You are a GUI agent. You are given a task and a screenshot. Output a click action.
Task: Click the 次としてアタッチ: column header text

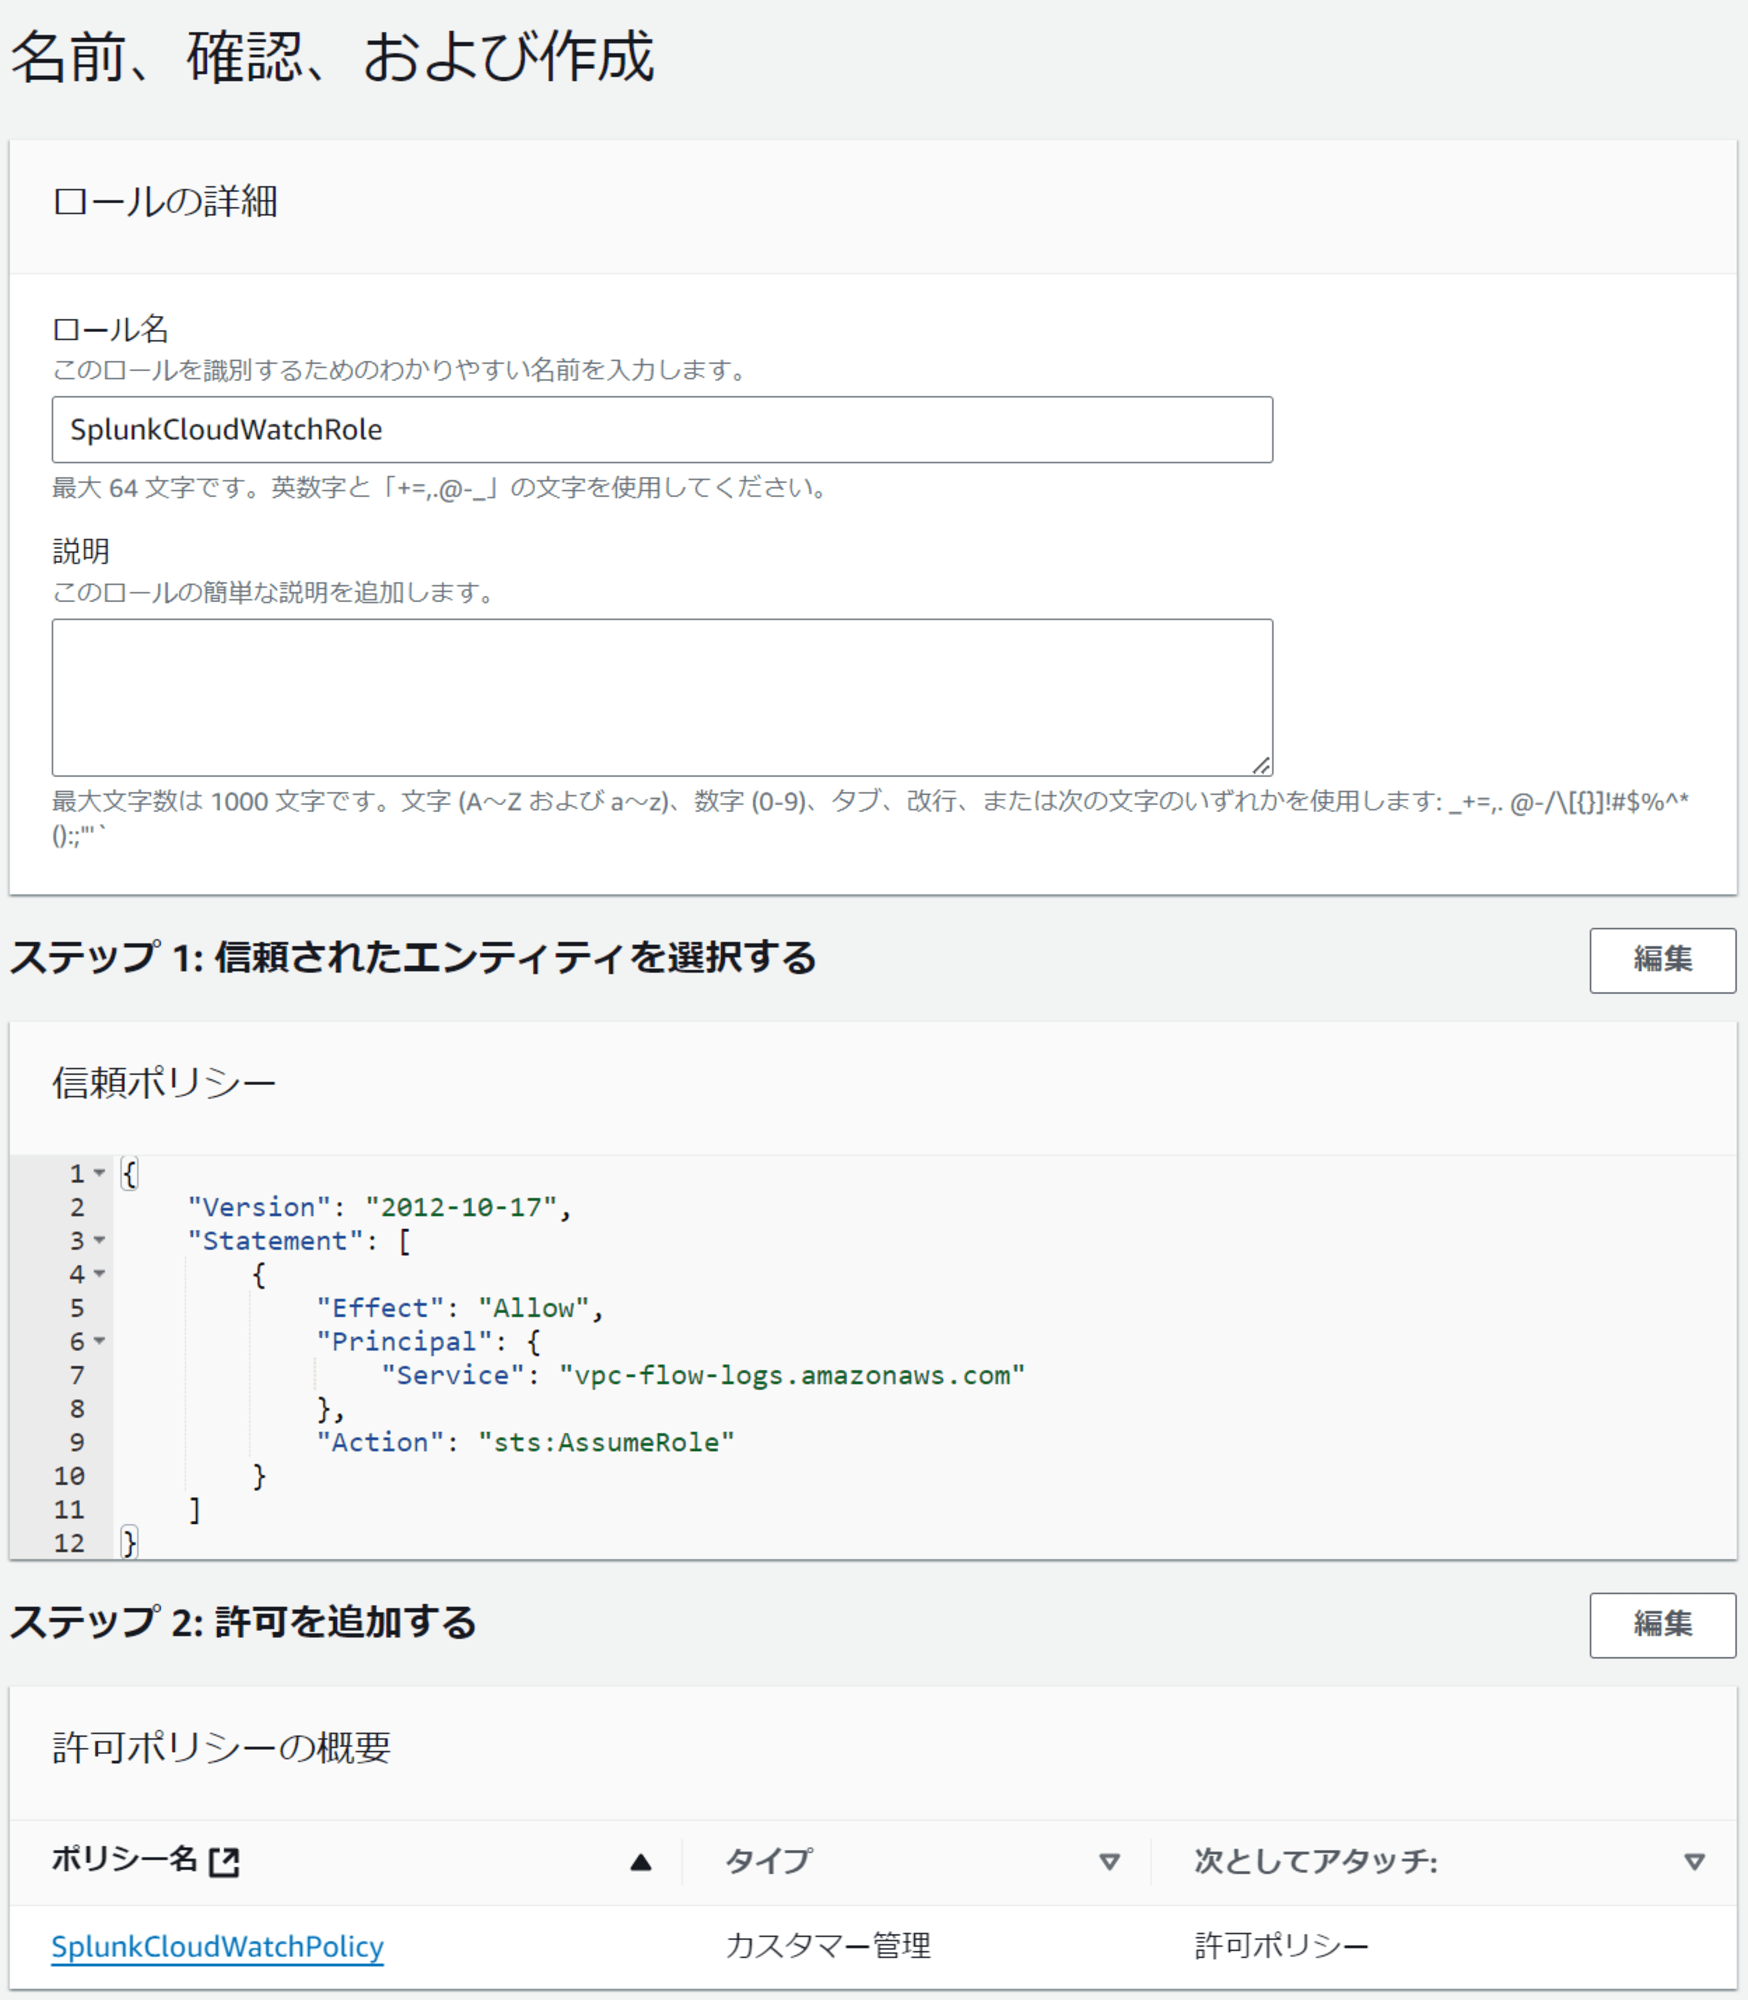(1315, 1861)
